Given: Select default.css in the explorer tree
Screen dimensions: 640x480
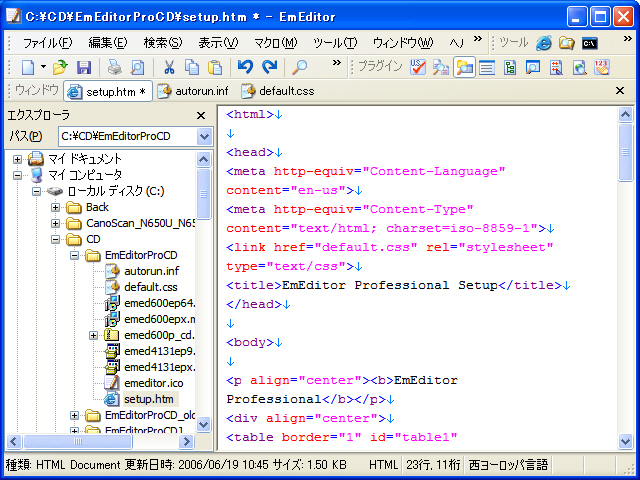Looking at the screenshot, I should click(x=151, y=287).
